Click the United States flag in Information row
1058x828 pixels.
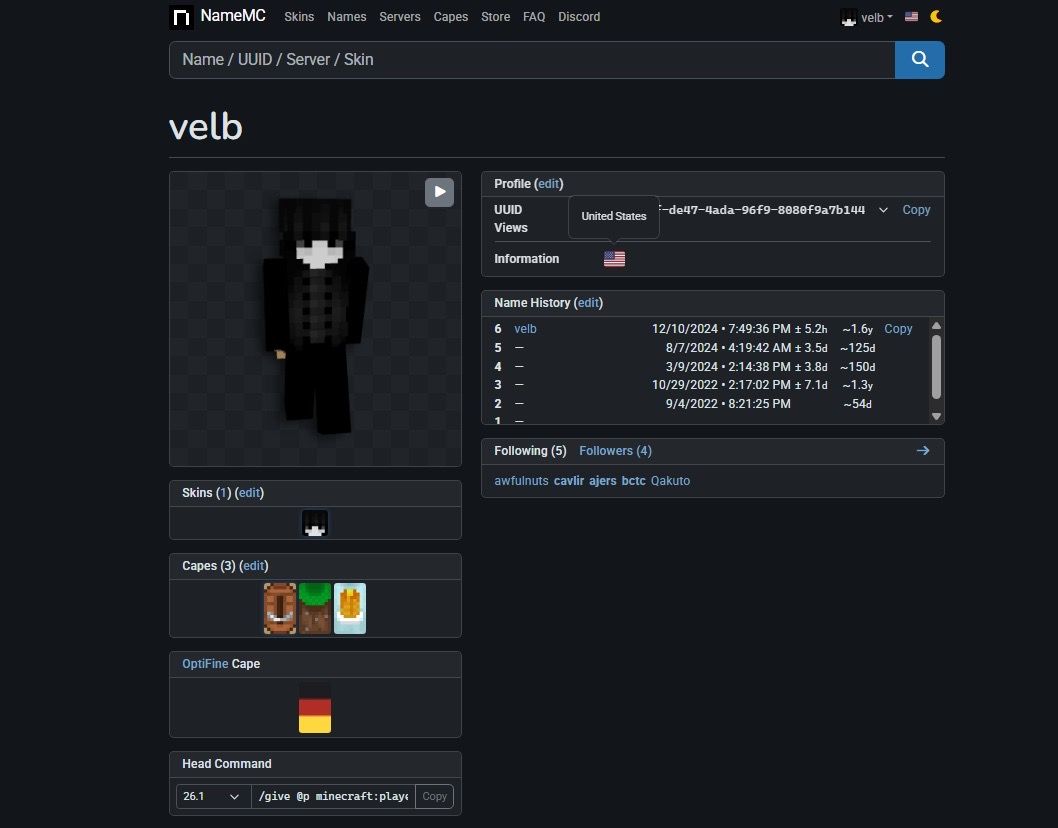pyautogui.click(x=614, y=258)
